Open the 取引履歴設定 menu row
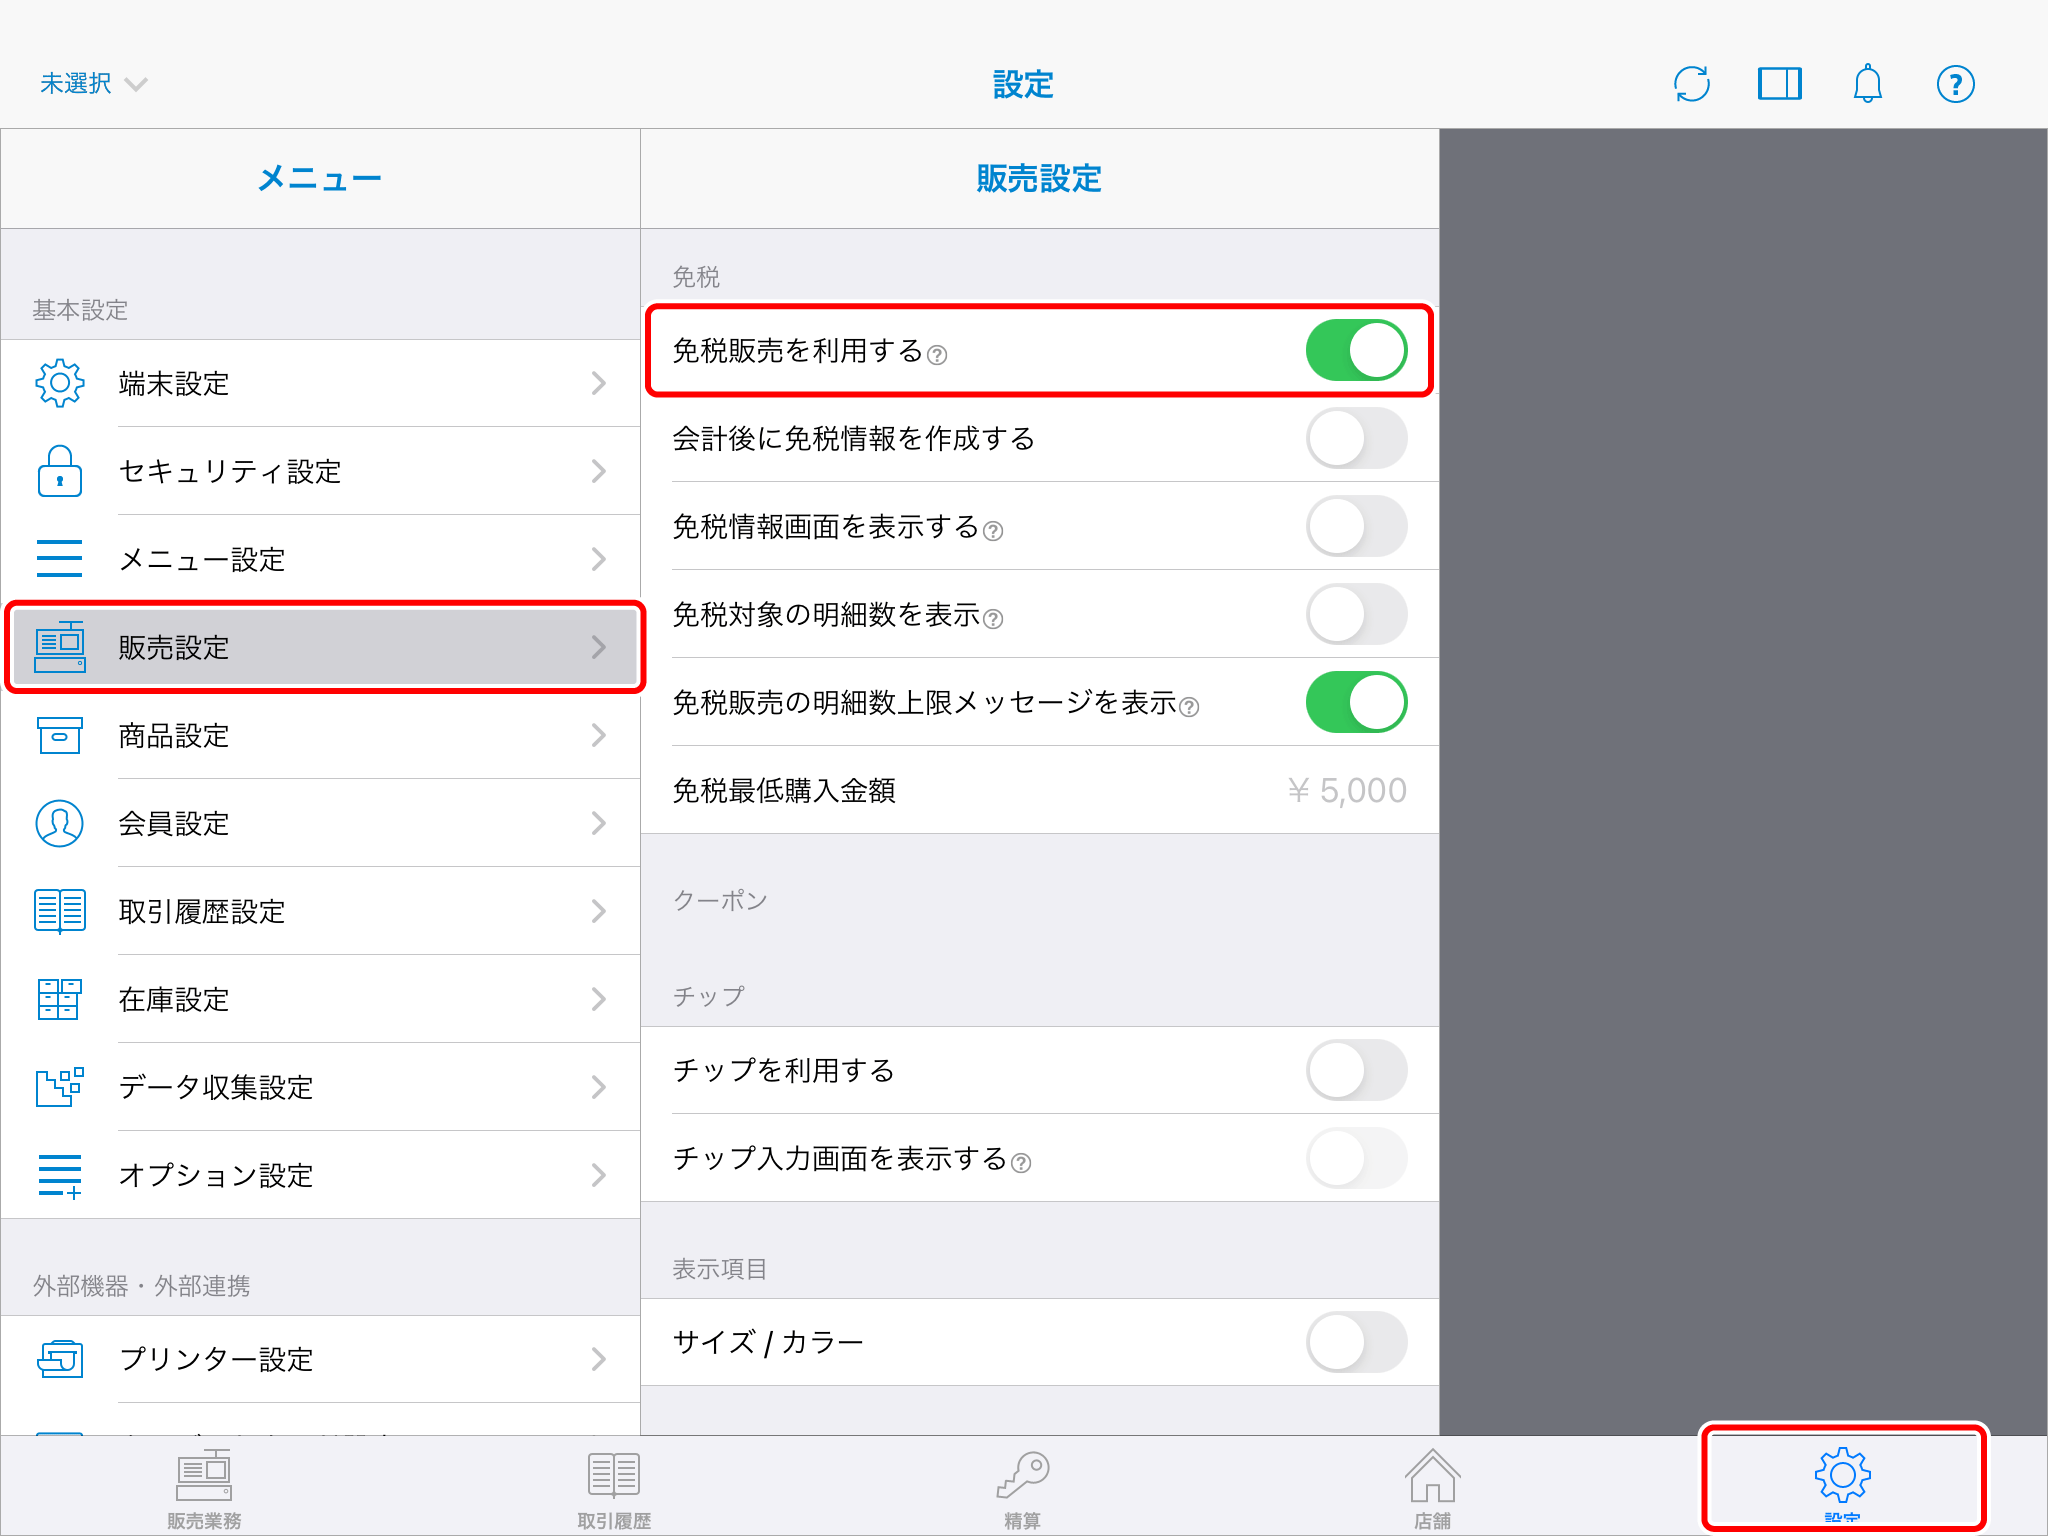The width and height of the screenshot is (2048, 1536). 320,911
